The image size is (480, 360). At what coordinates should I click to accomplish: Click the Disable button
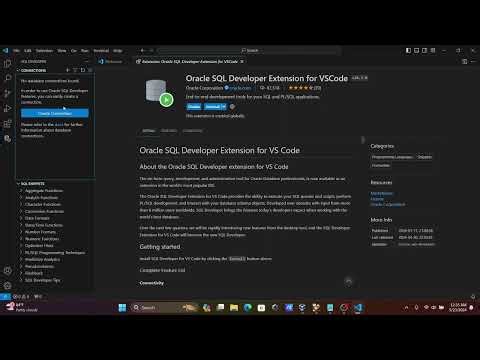(x=194, y=107)
